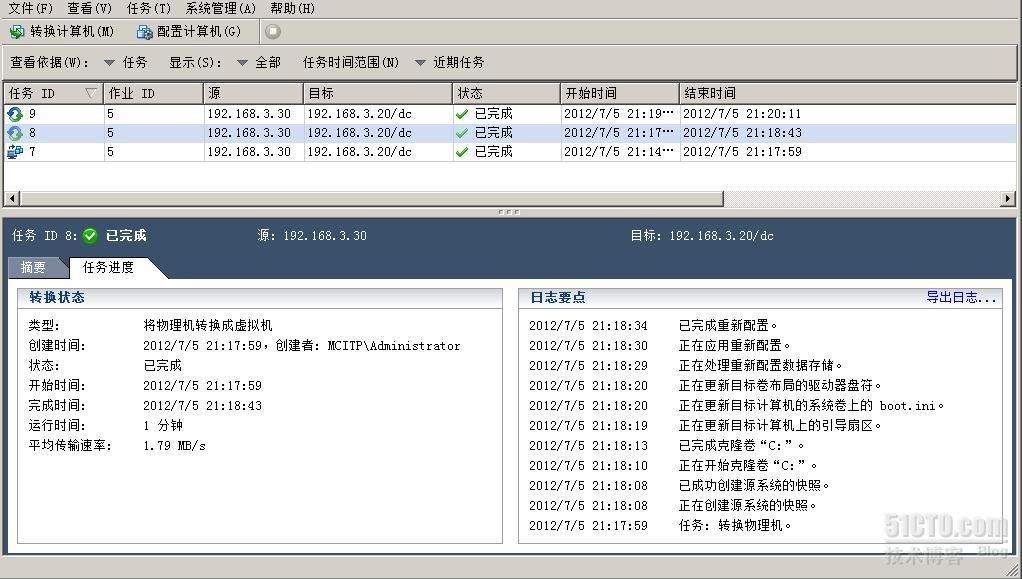Click log entry 任务: 转换物理机。

(x=735, y=526)
